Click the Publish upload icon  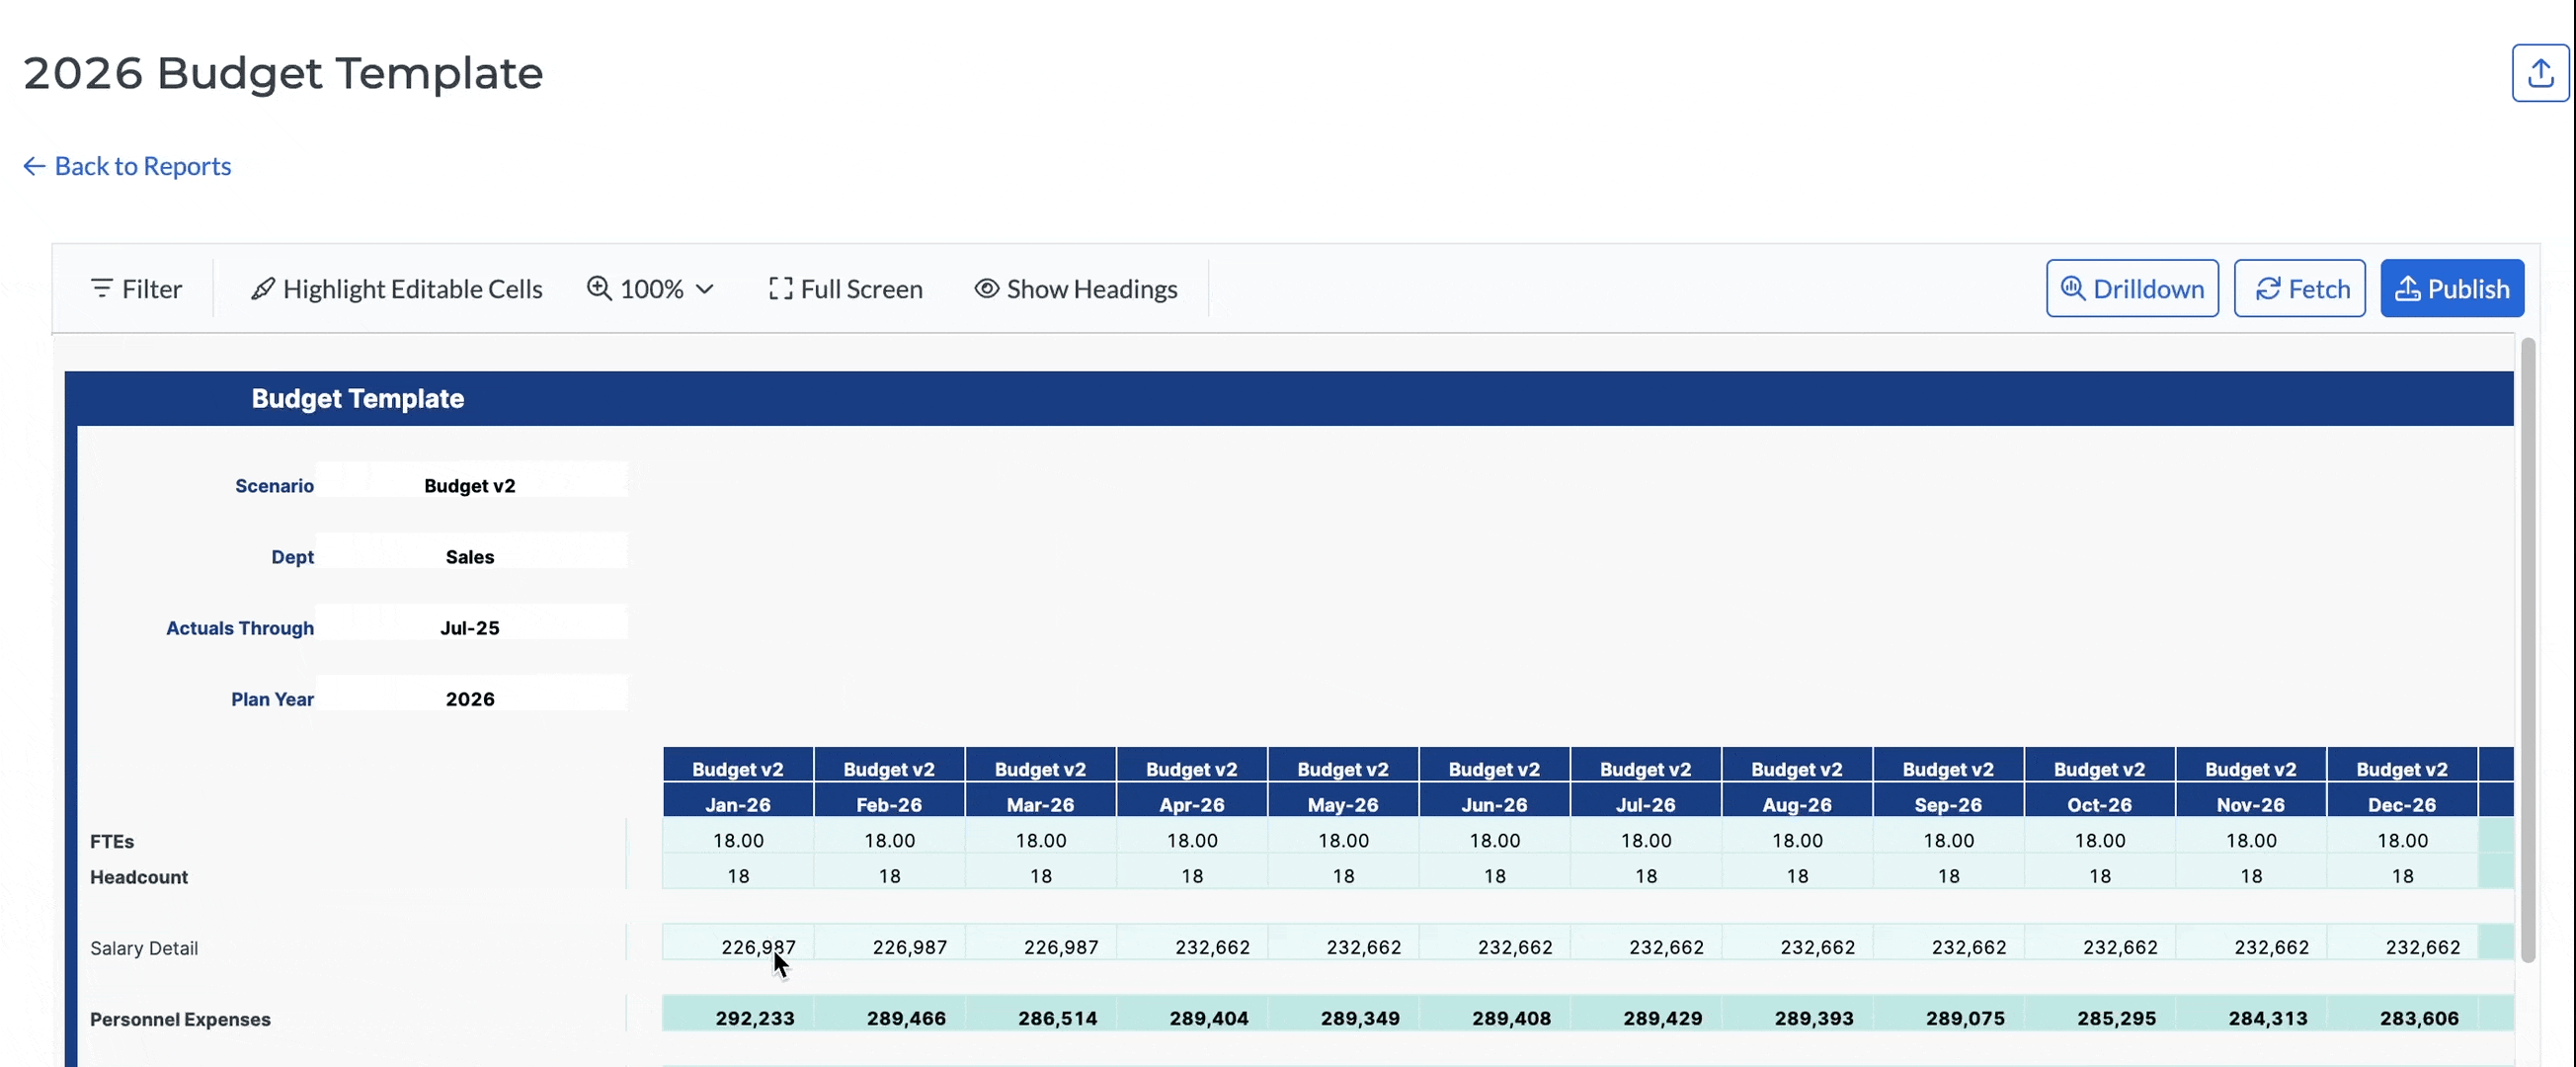(x=2408, y=288)
